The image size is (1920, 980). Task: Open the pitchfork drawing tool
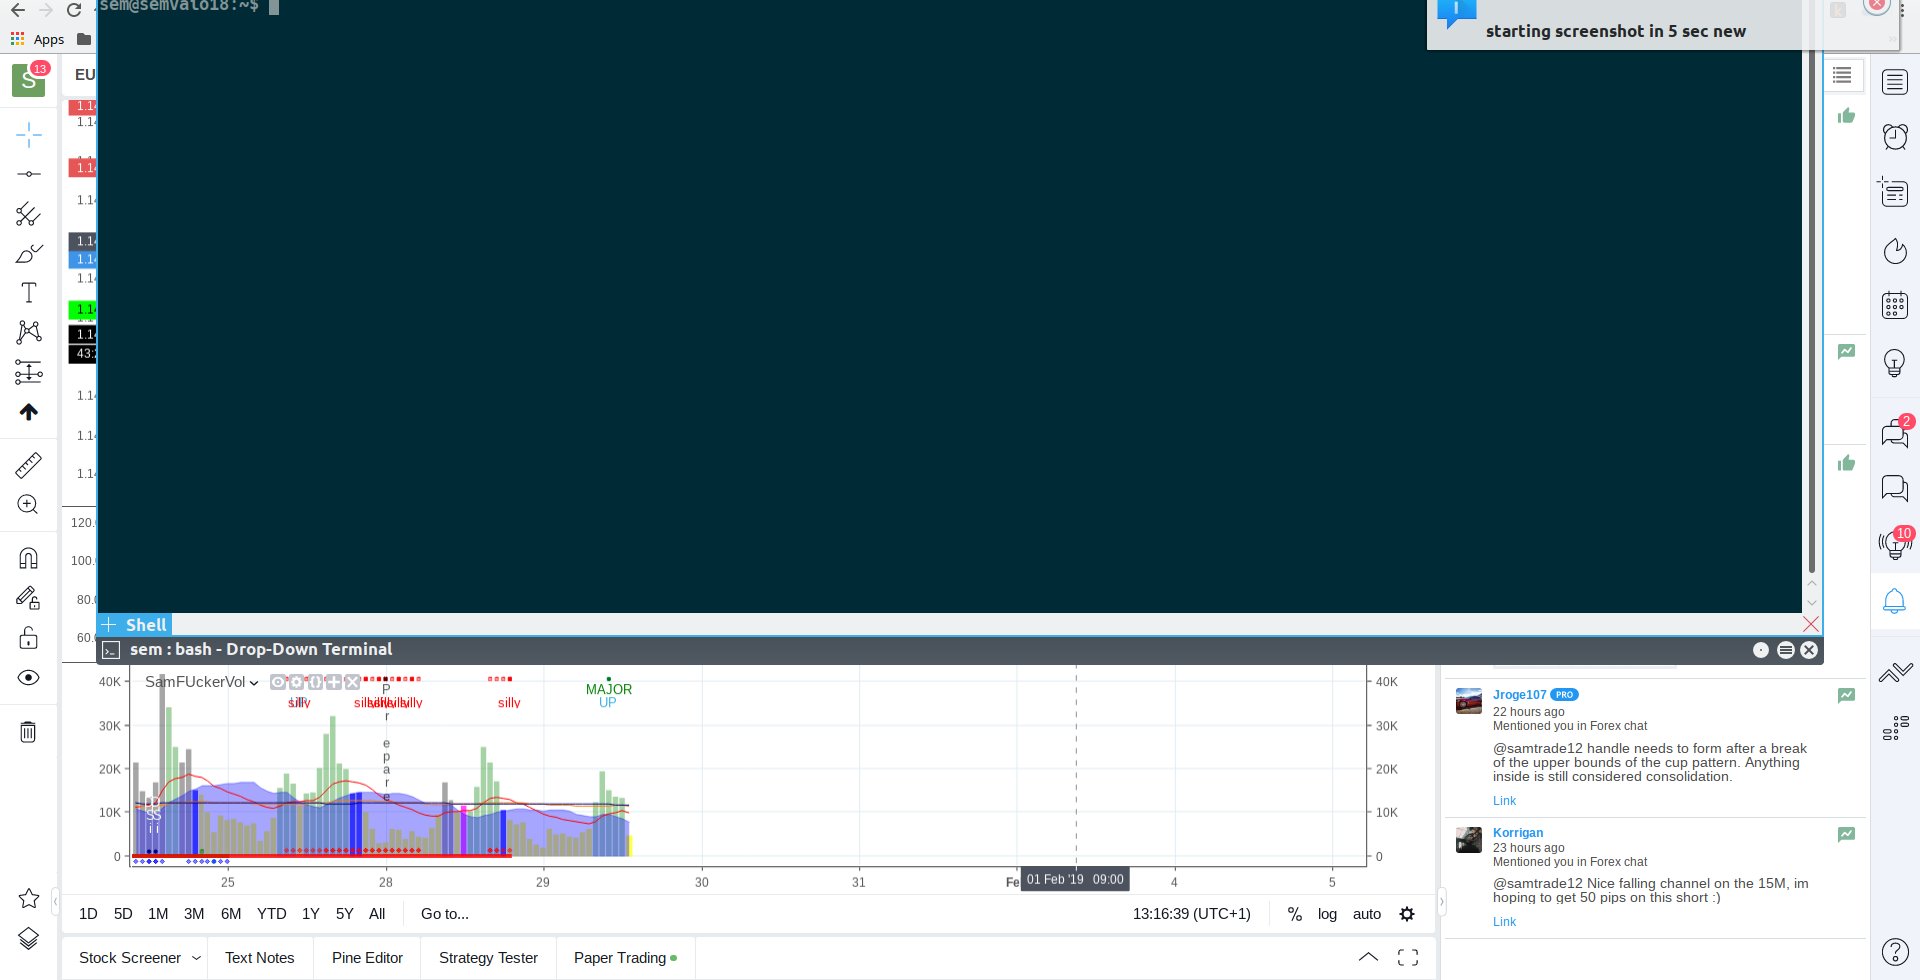coord(28,214)
